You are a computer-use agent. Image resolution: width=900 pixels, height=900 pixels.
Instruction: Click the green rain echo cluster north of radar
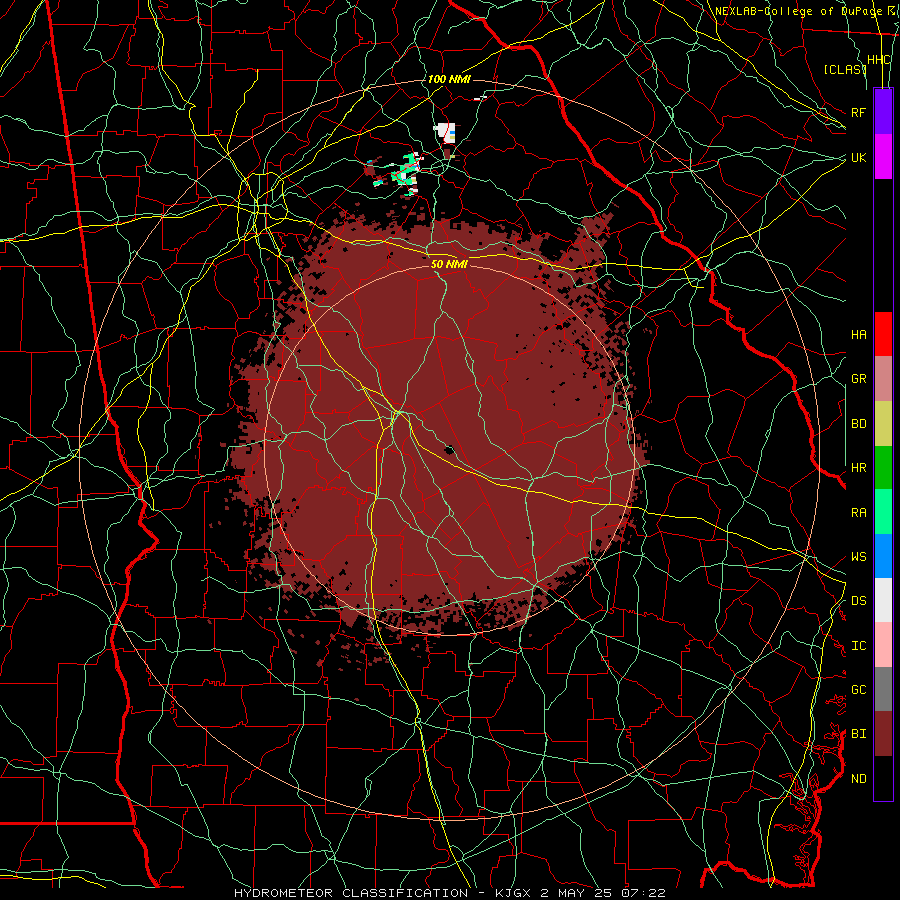click(406, 170)
